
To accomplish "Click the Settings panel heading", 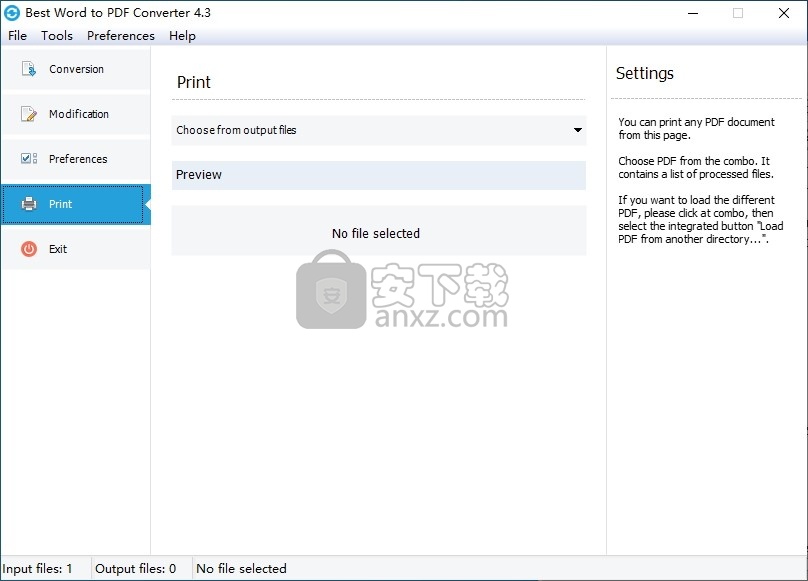I will pyautogui.click(x=645, y=73).
